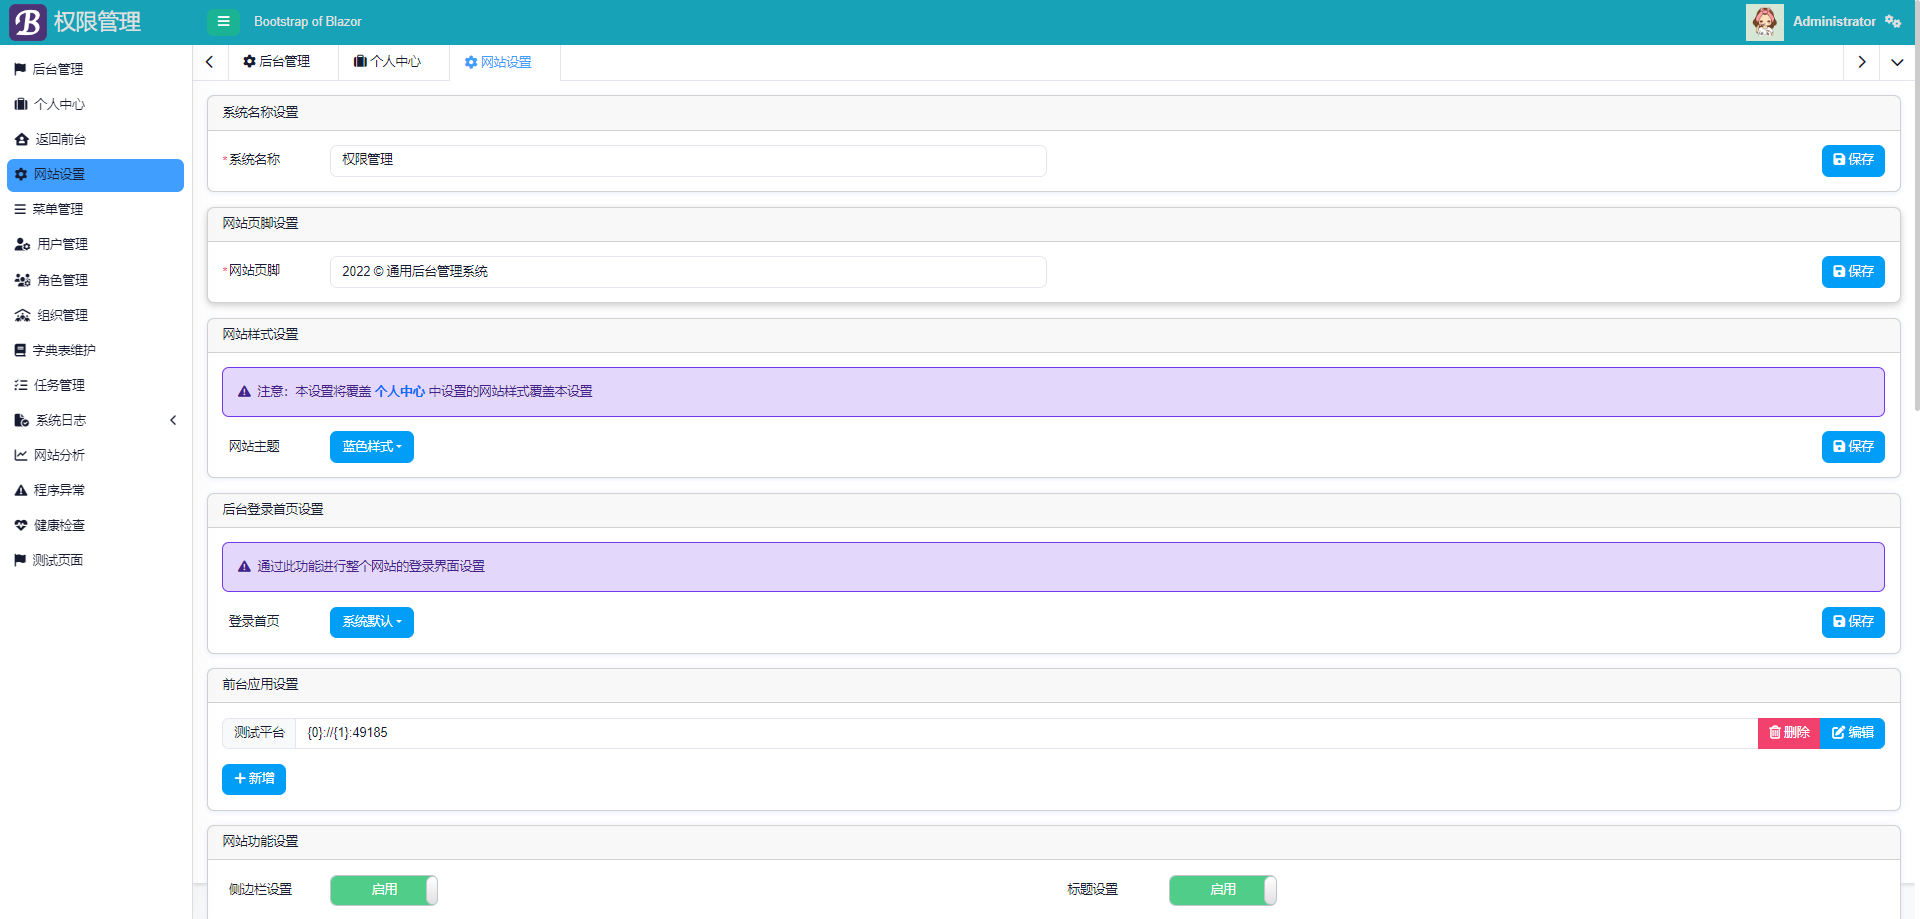The height and width of the screenshot is (919, 1920).
Task: Click bars icon for 菜单管理
Action: pyautogui.click(x=20, y=209)
